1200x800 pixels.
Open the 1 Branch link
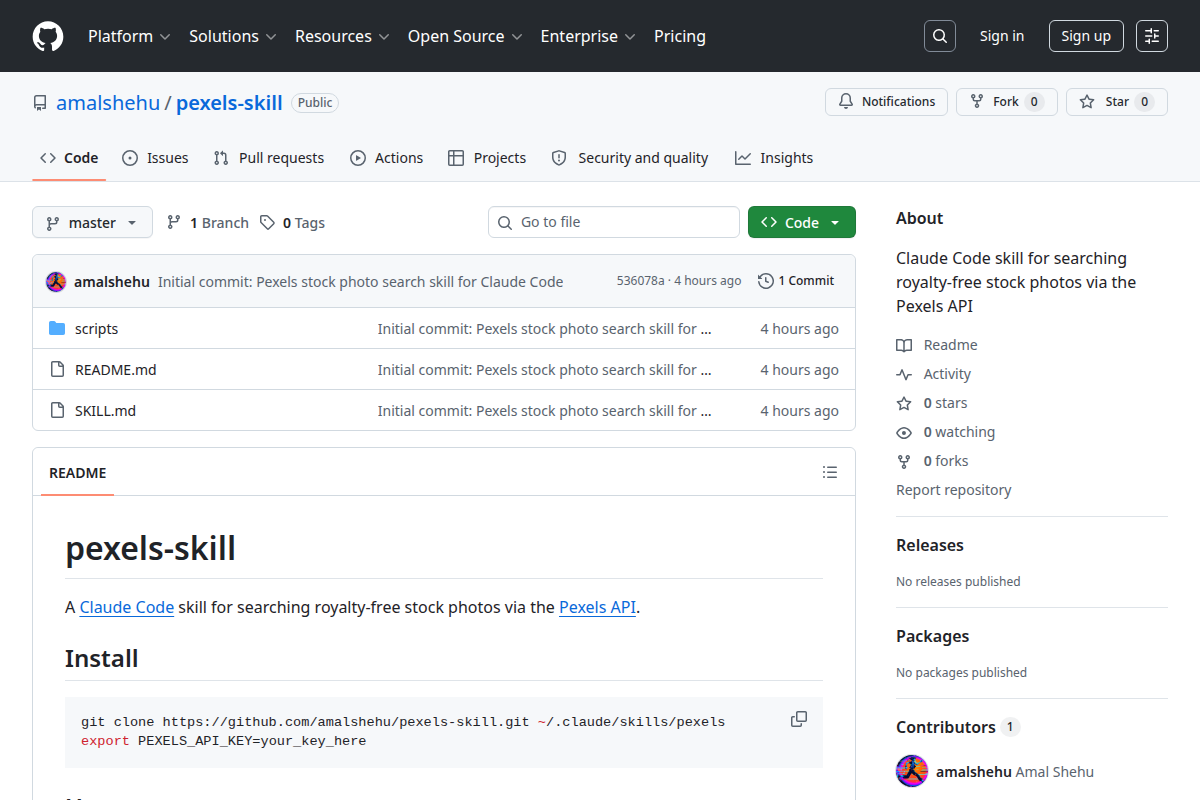(207, 222)
